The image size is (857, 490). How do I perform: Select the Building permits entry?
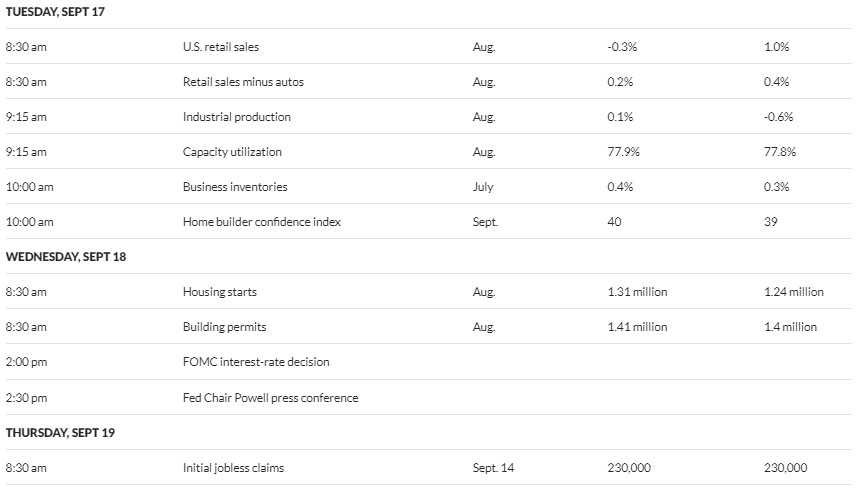point(224,327)
